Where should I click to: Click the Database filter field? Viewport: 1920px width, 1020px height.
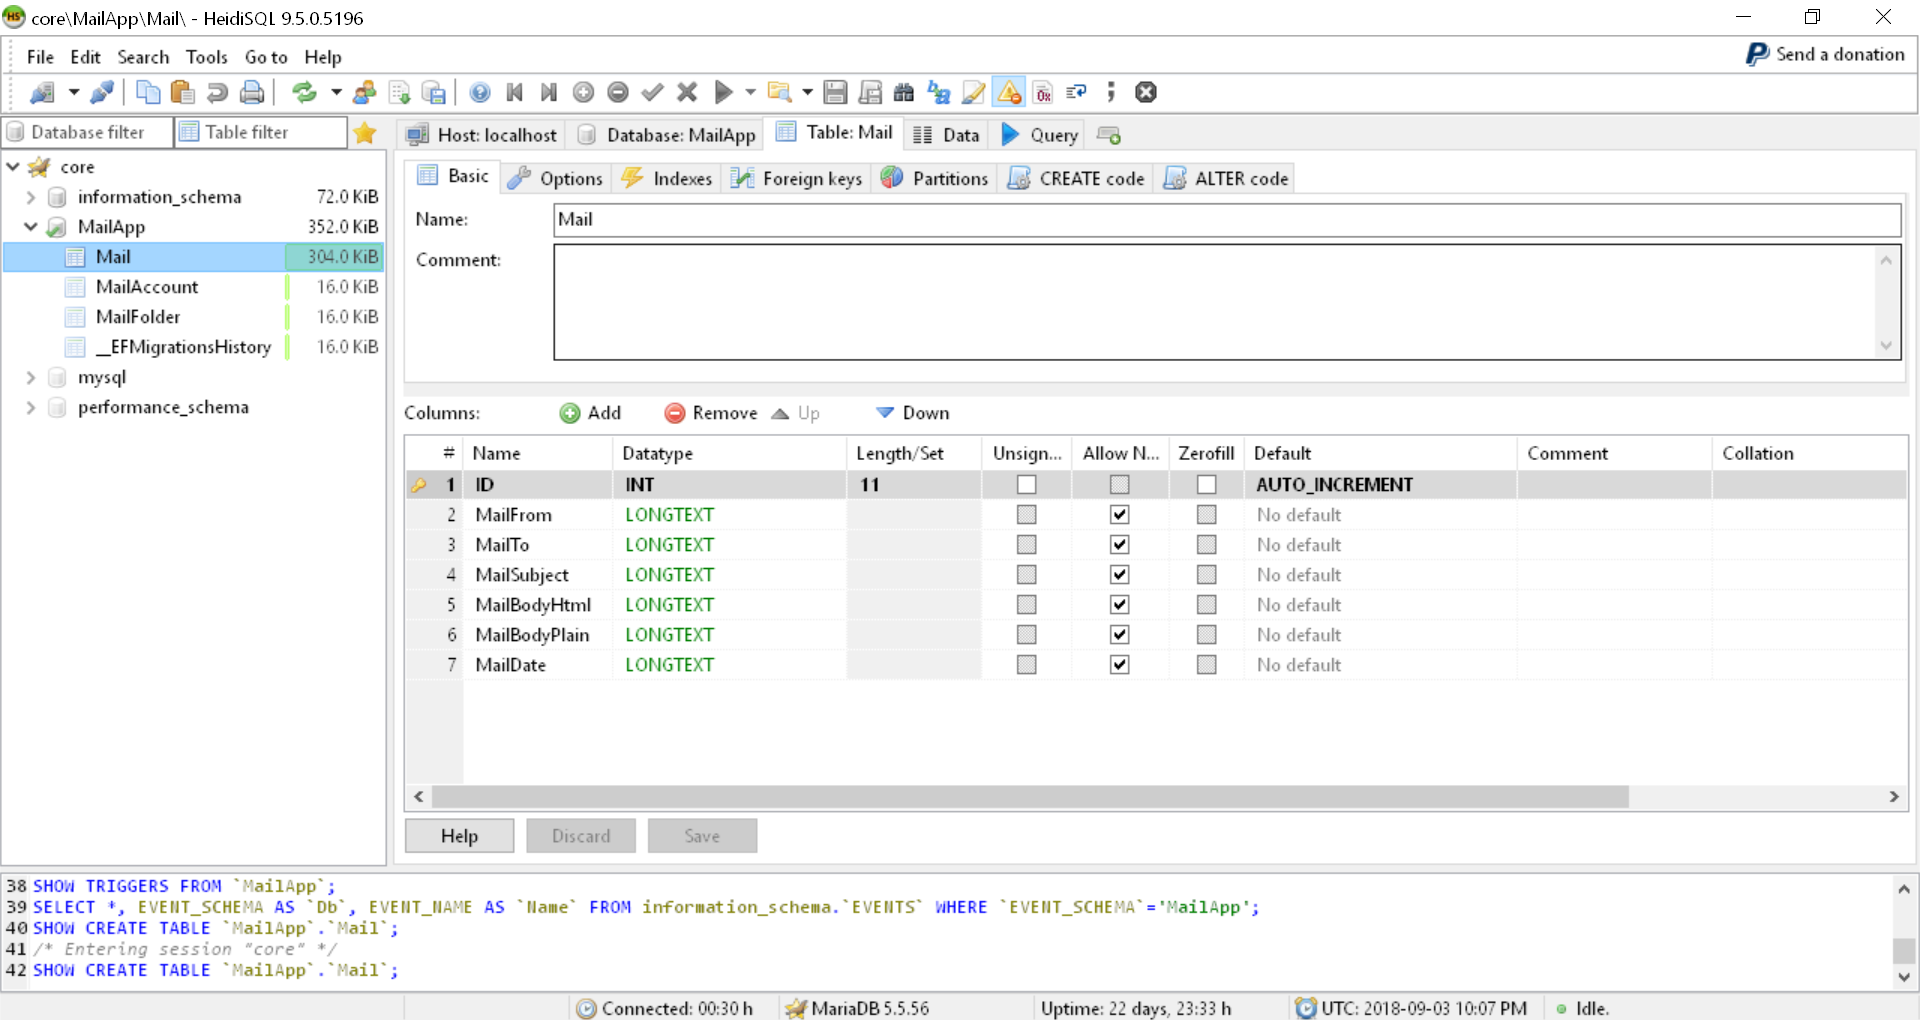pos(88,132)
